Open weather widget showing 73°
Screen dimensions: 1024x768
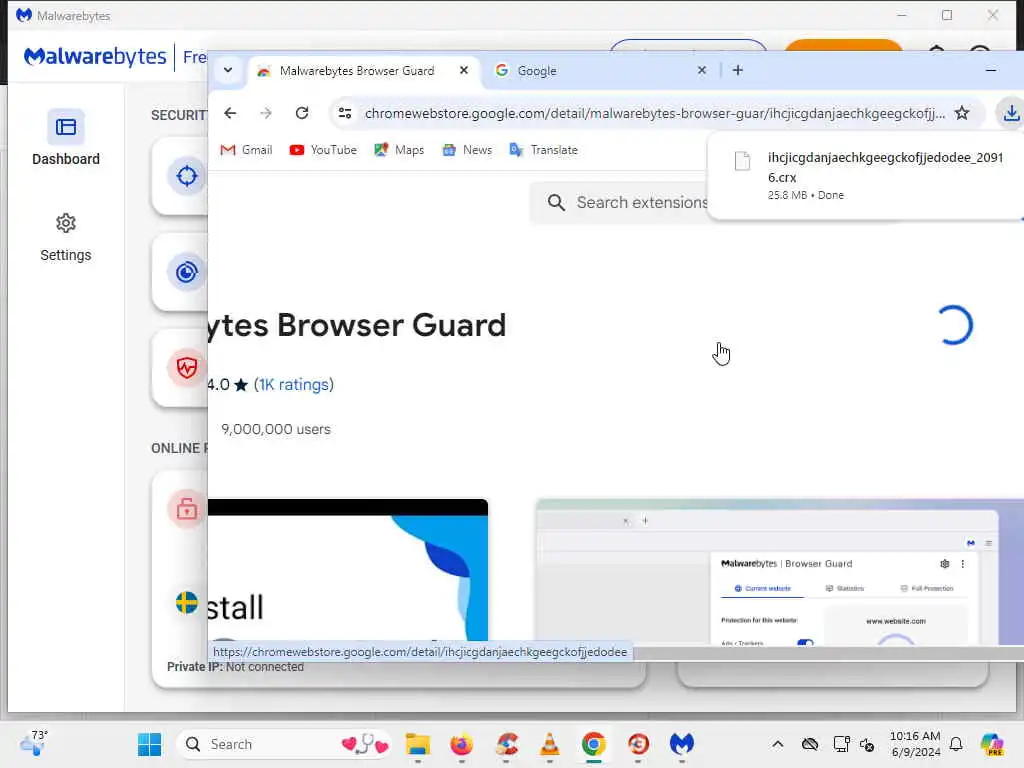click(x=34, y=743)
